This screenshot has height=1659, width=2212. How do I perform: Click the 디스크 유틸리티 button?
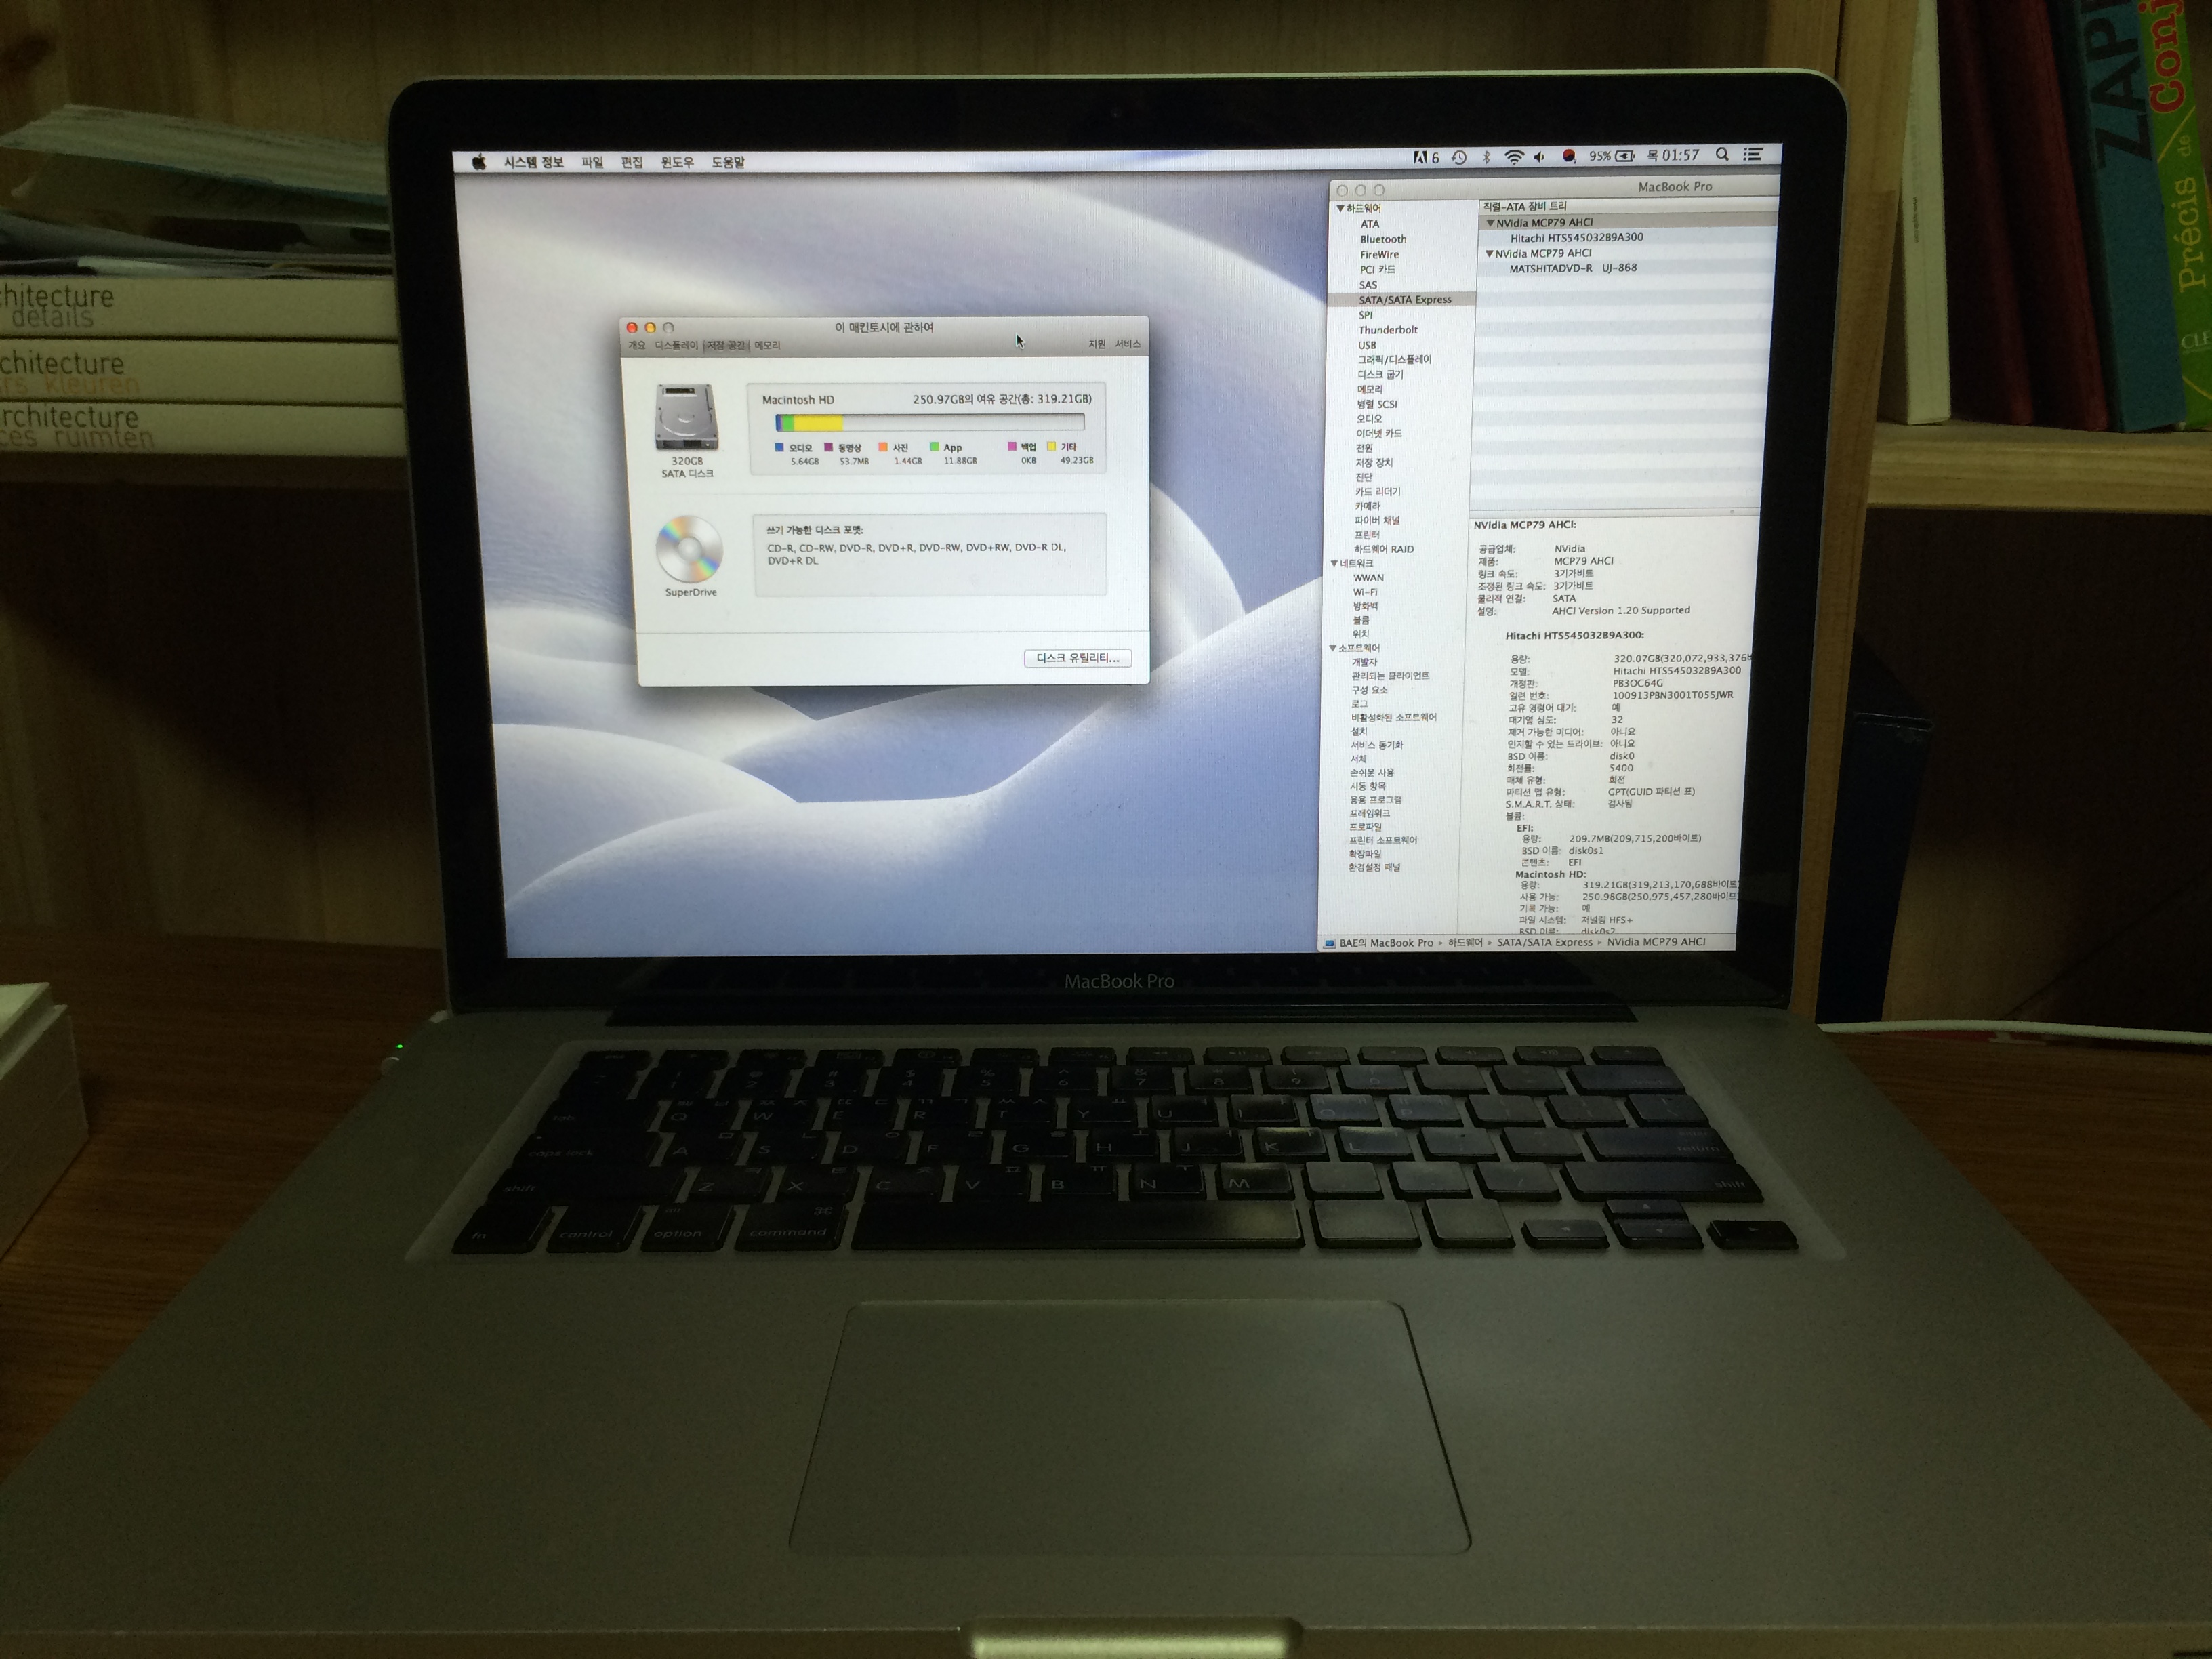(1077, 658)
